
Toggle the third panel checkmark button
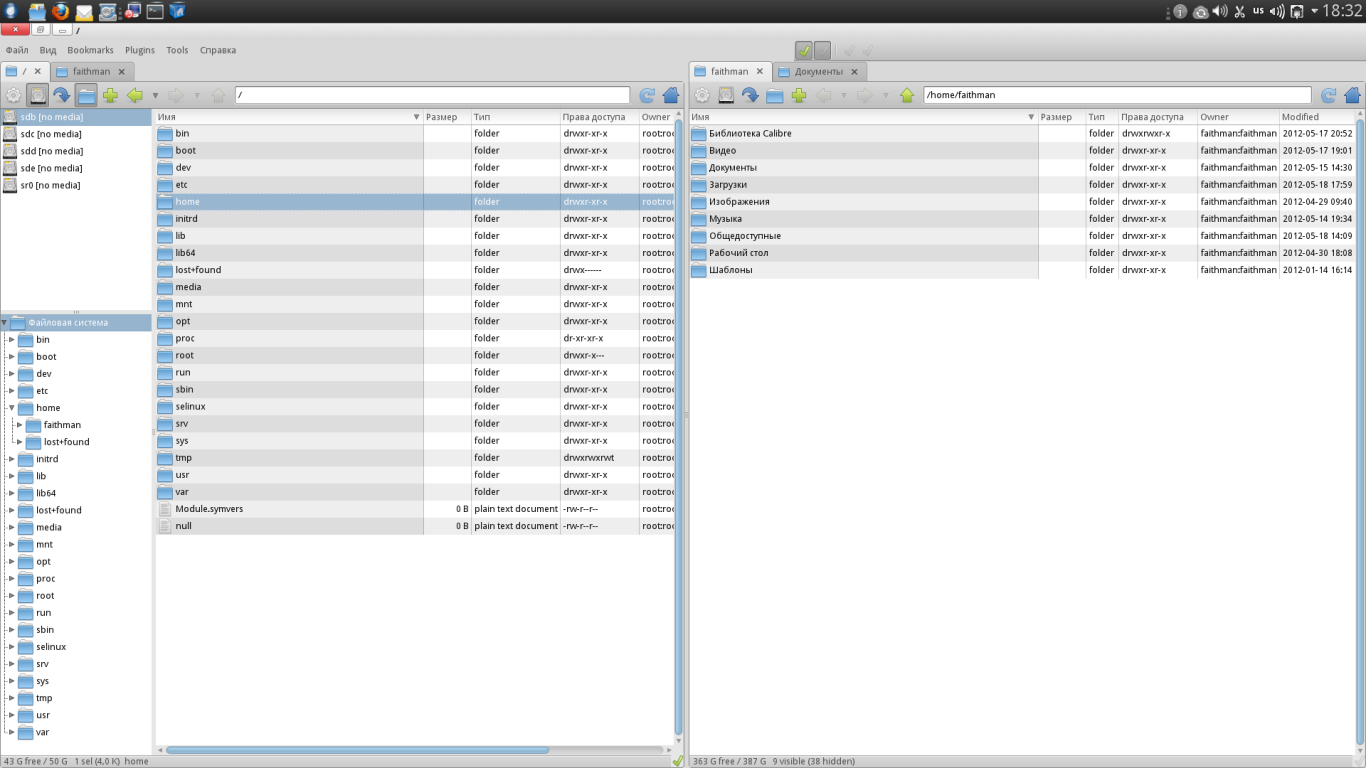pyautogui.click(x=850, y=50)
